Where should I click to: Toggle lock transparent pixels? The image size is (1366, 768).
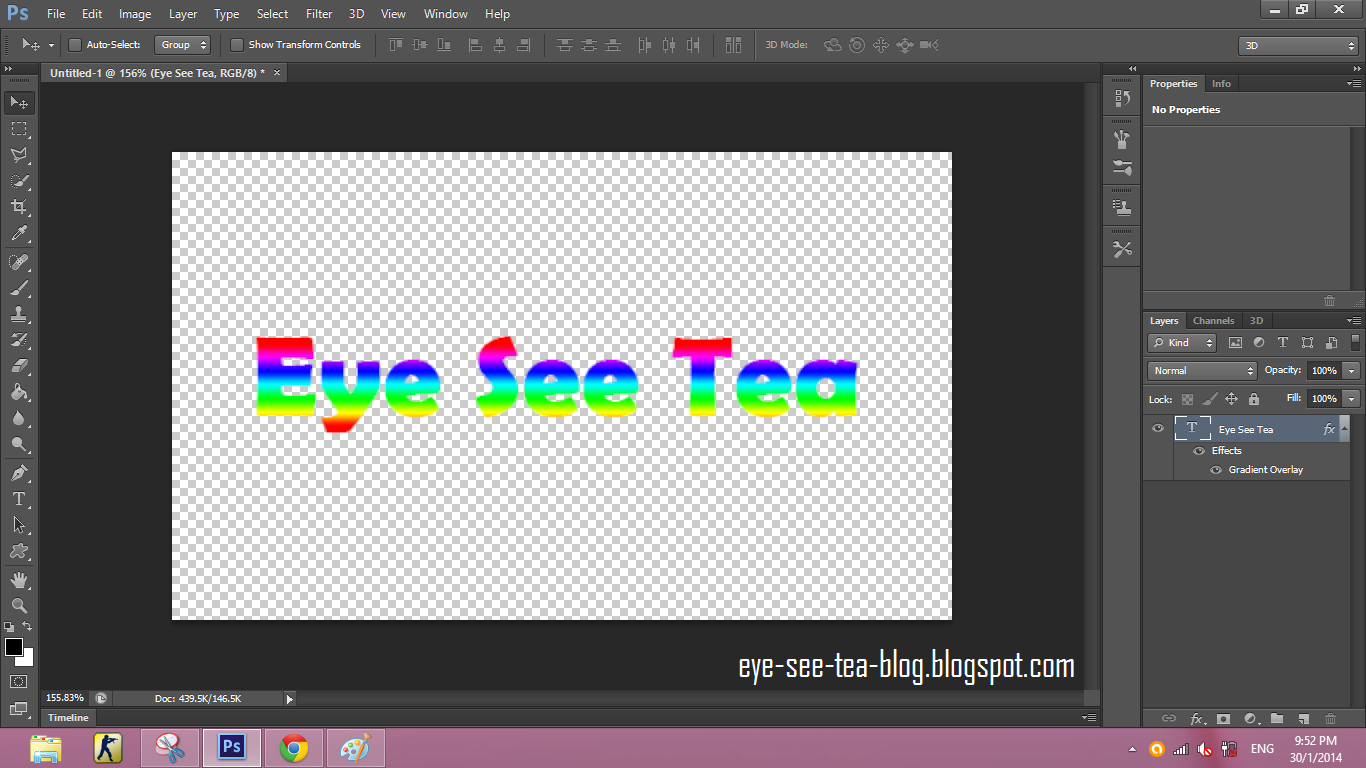[1188, 399]
